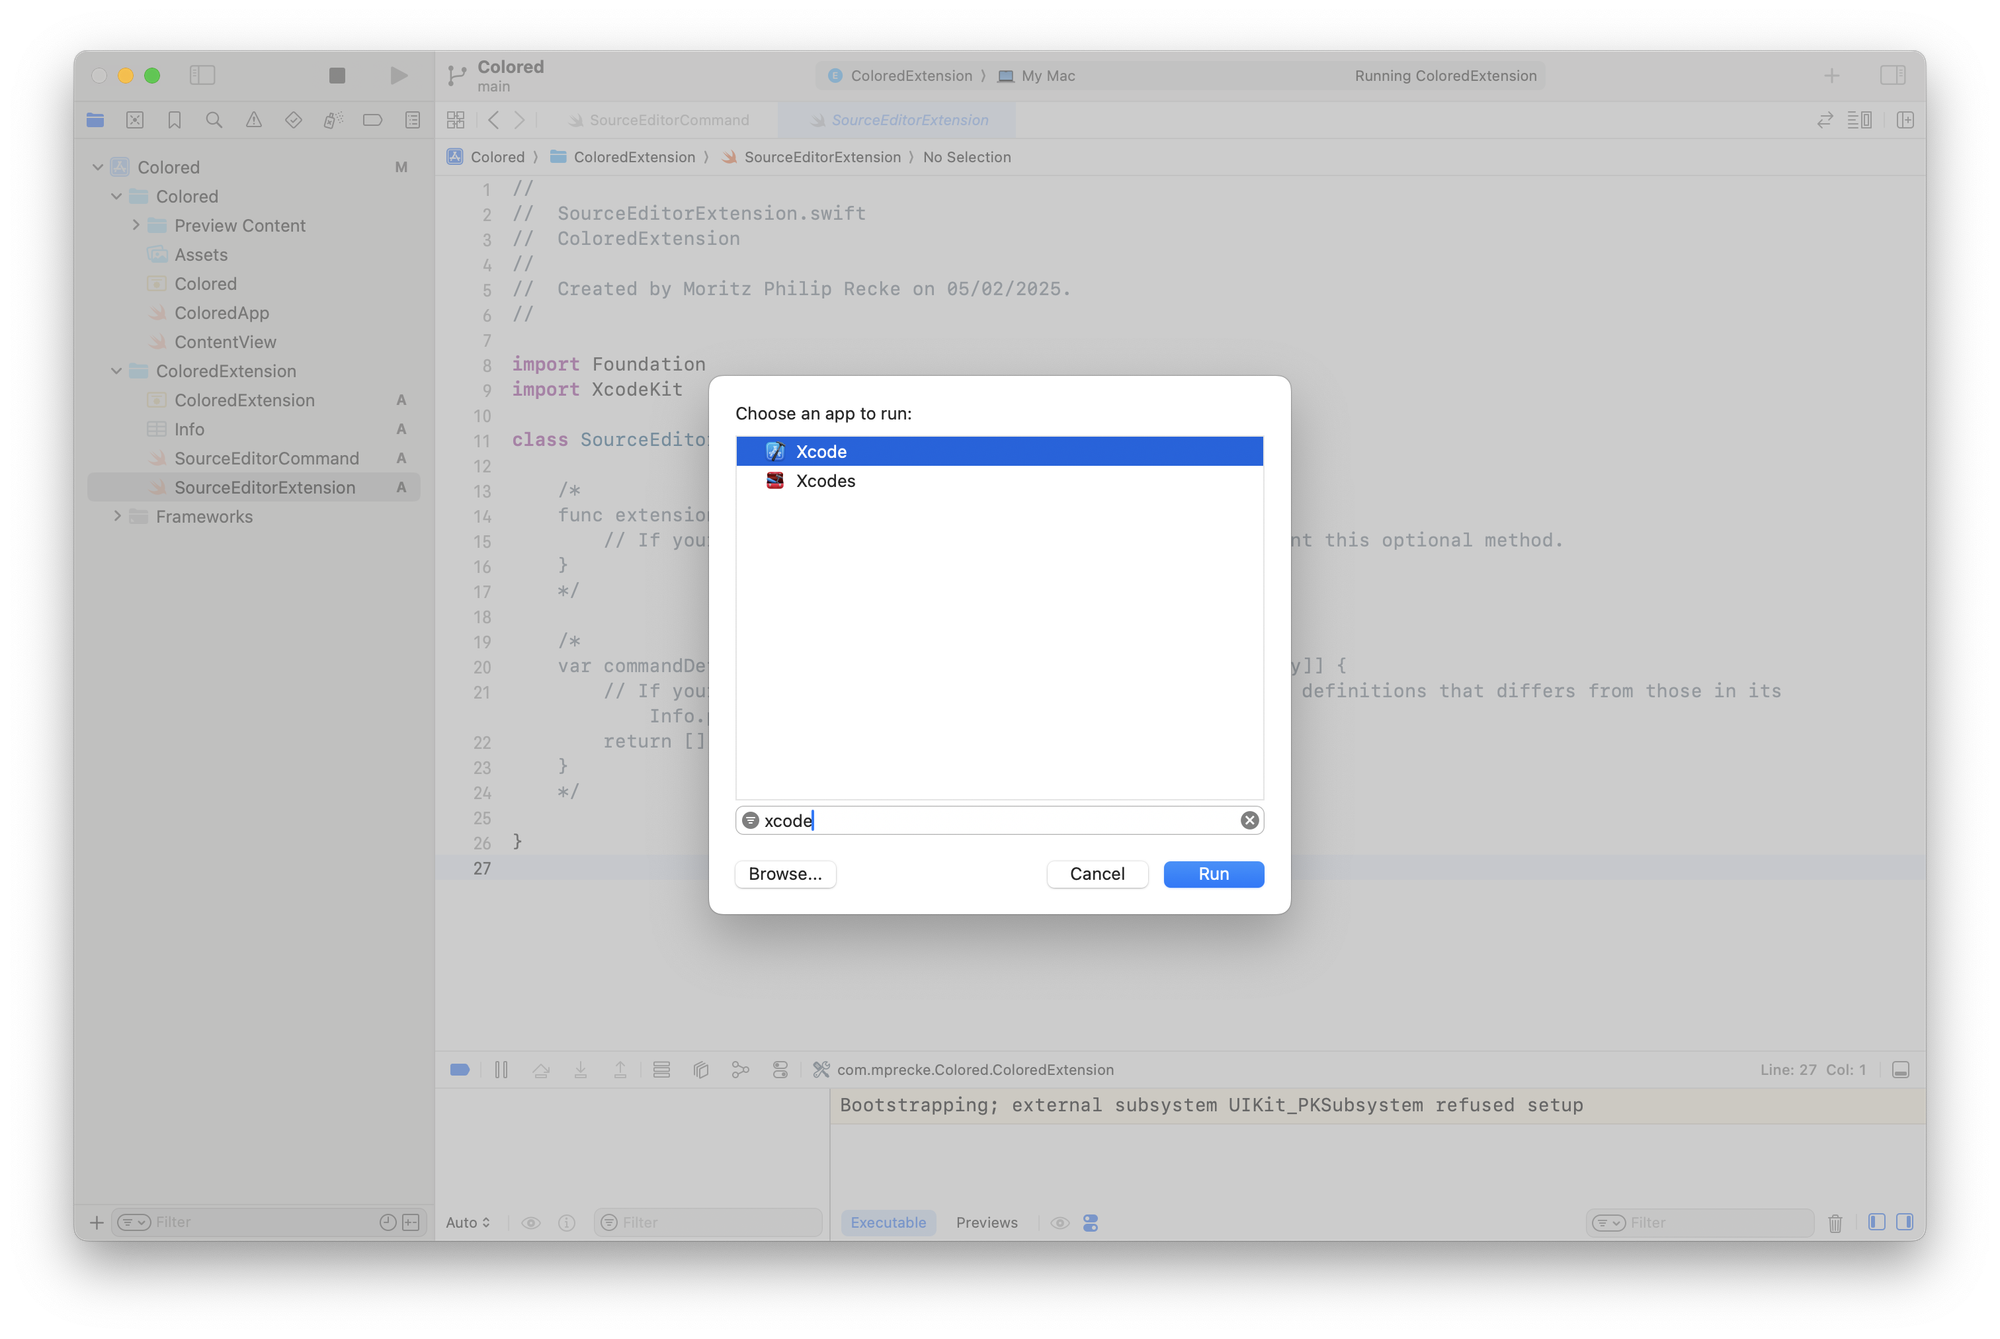The image size is (2000, 1339).
Task: Click the Colored branch icon in toolbar
Action: point(457,75)
